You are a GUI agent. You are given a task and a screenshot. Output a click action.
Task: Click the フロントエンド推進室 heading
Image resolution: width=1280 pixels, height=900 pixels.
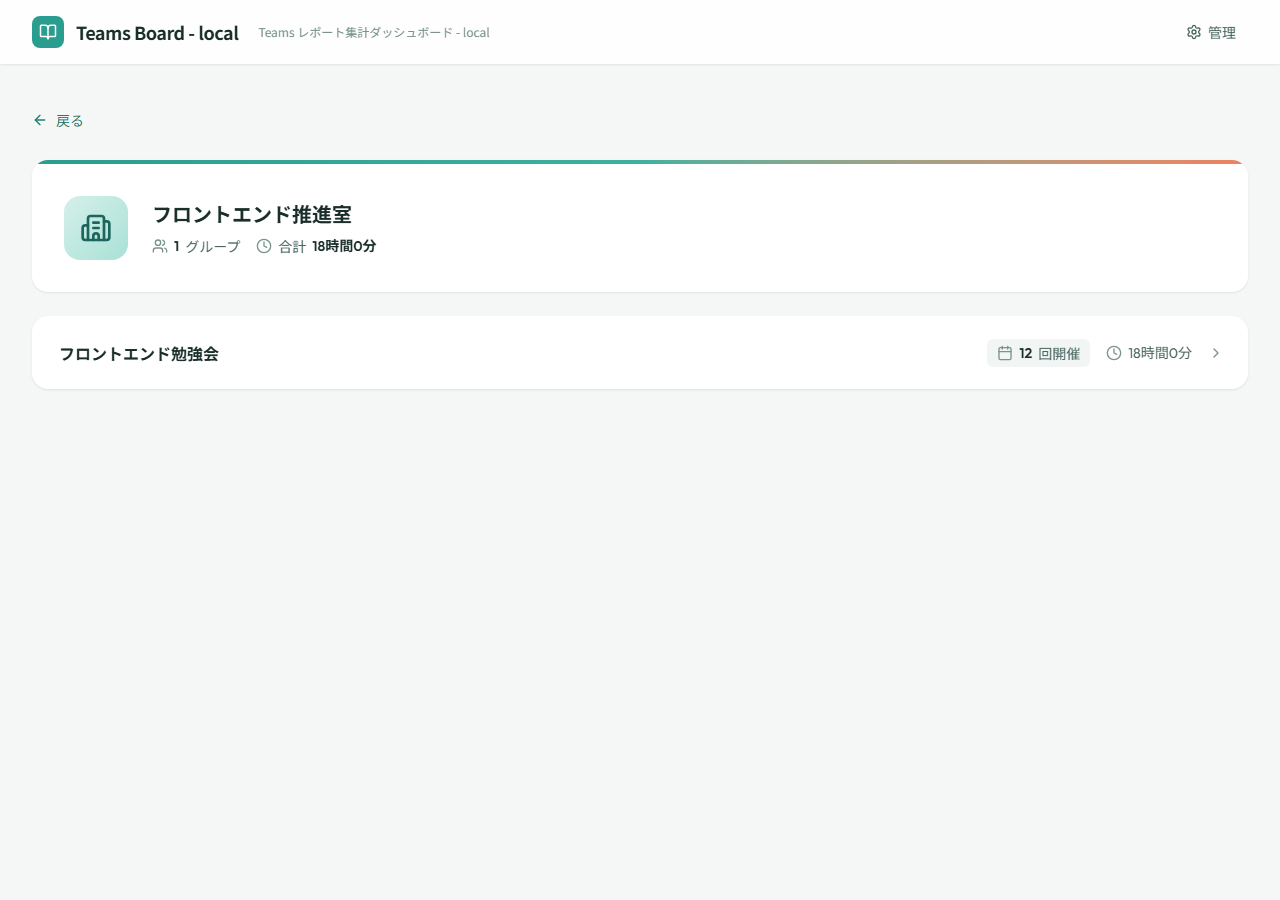click(252, 214)
